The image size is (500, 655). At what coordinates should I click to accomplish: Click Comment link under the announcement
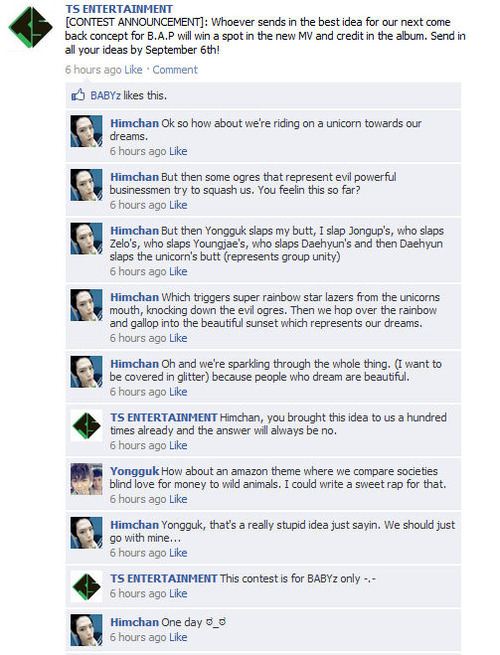point(175,70)
